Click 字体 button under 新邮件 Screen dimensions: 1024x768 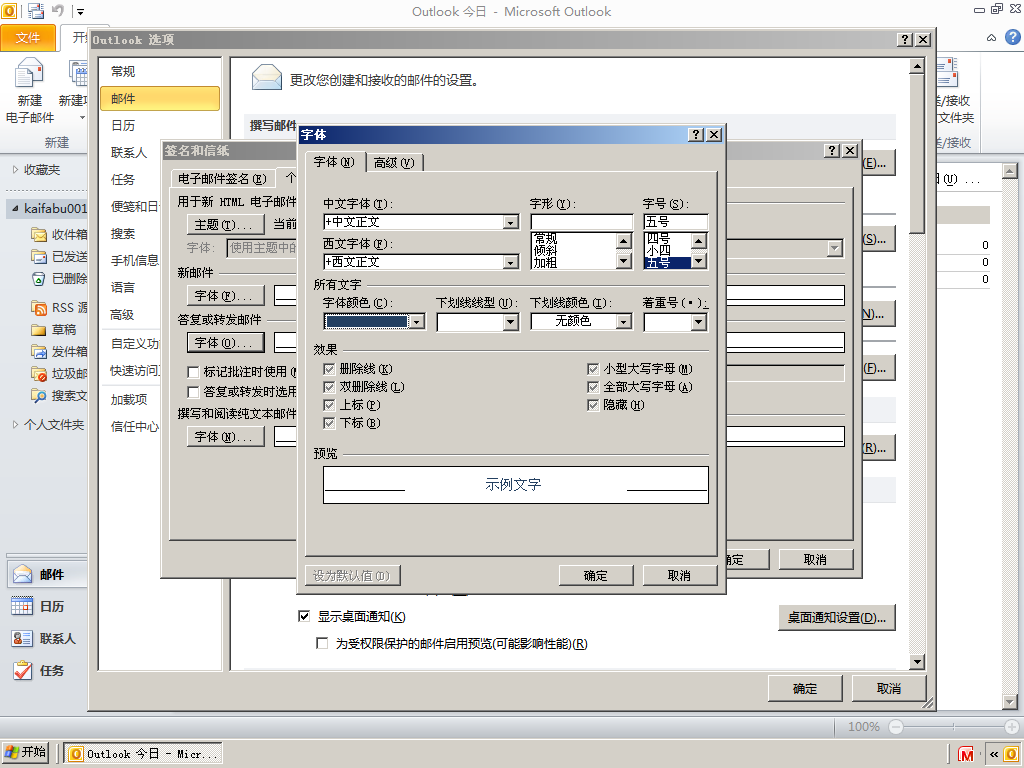pos(225,296)
